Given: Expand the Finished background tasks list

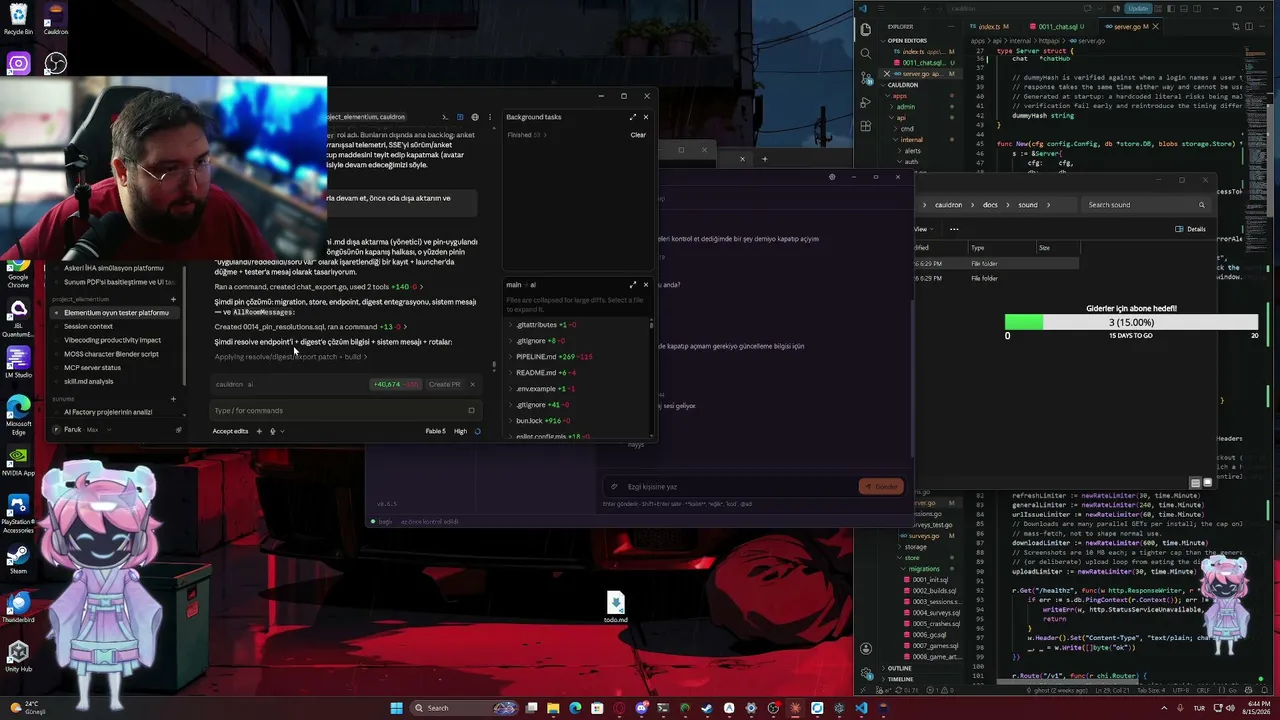Looking at the screenshot, I should [x=526, y=135].
